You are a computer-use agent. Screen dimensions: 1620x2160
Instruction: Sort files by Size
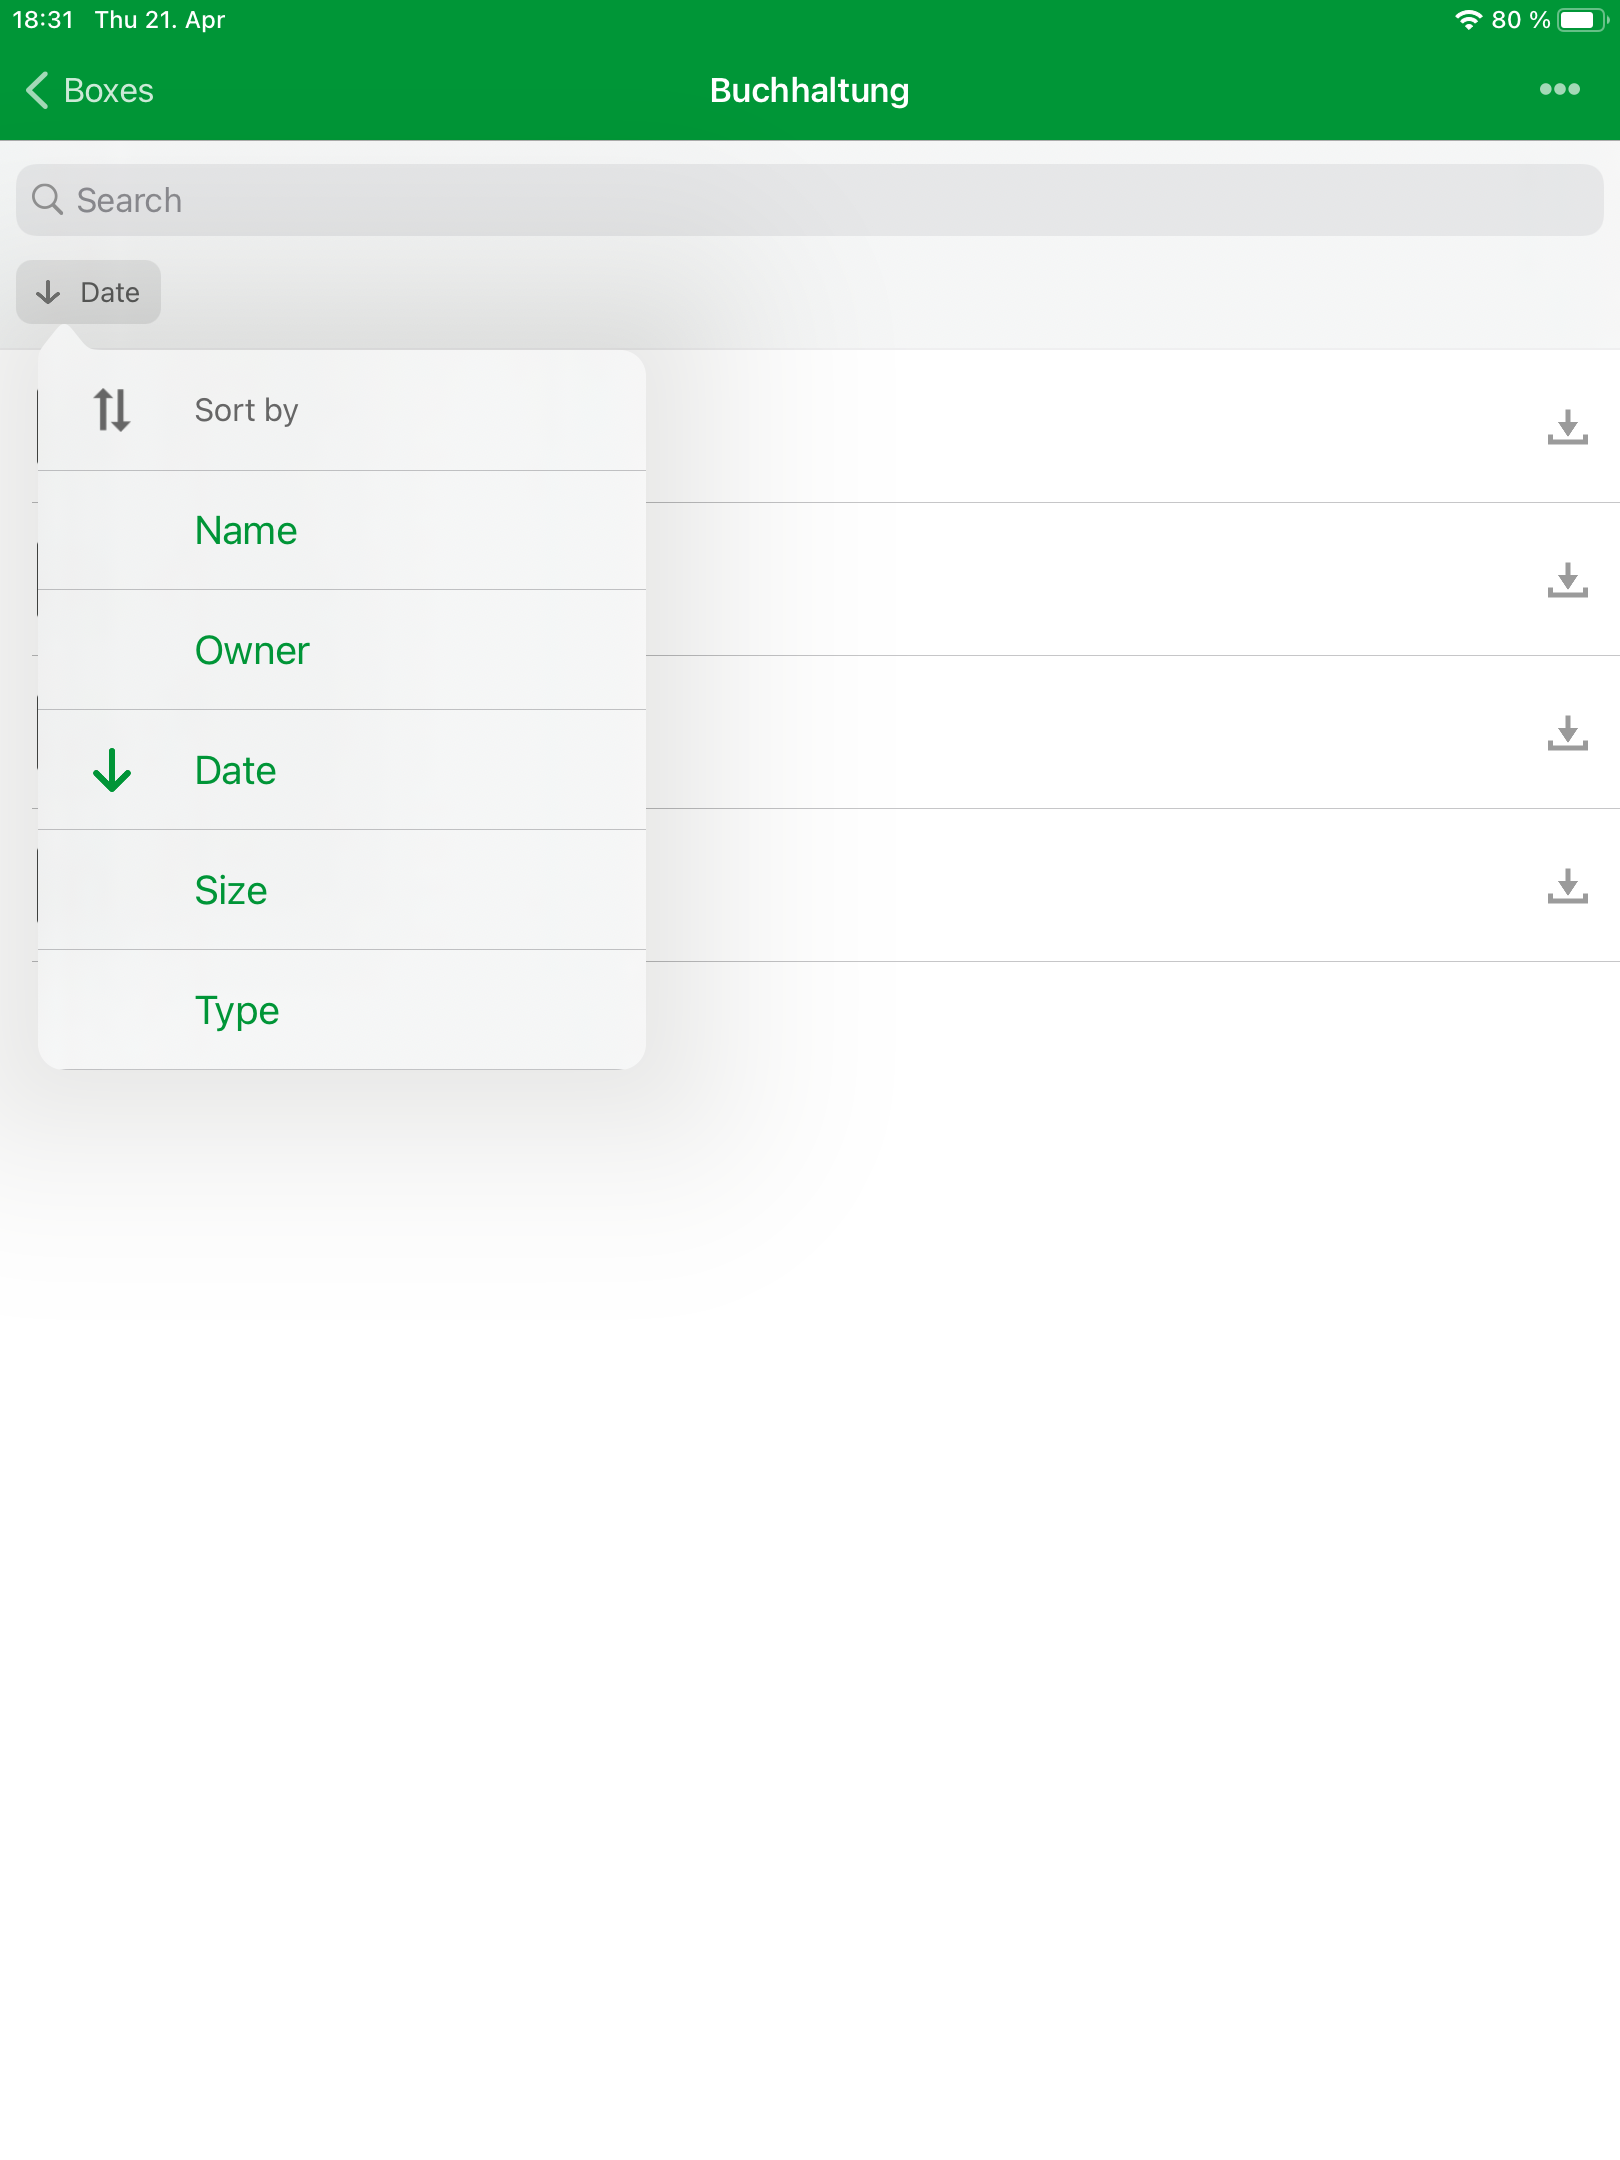pyautogui.click(x=342, y=890)
